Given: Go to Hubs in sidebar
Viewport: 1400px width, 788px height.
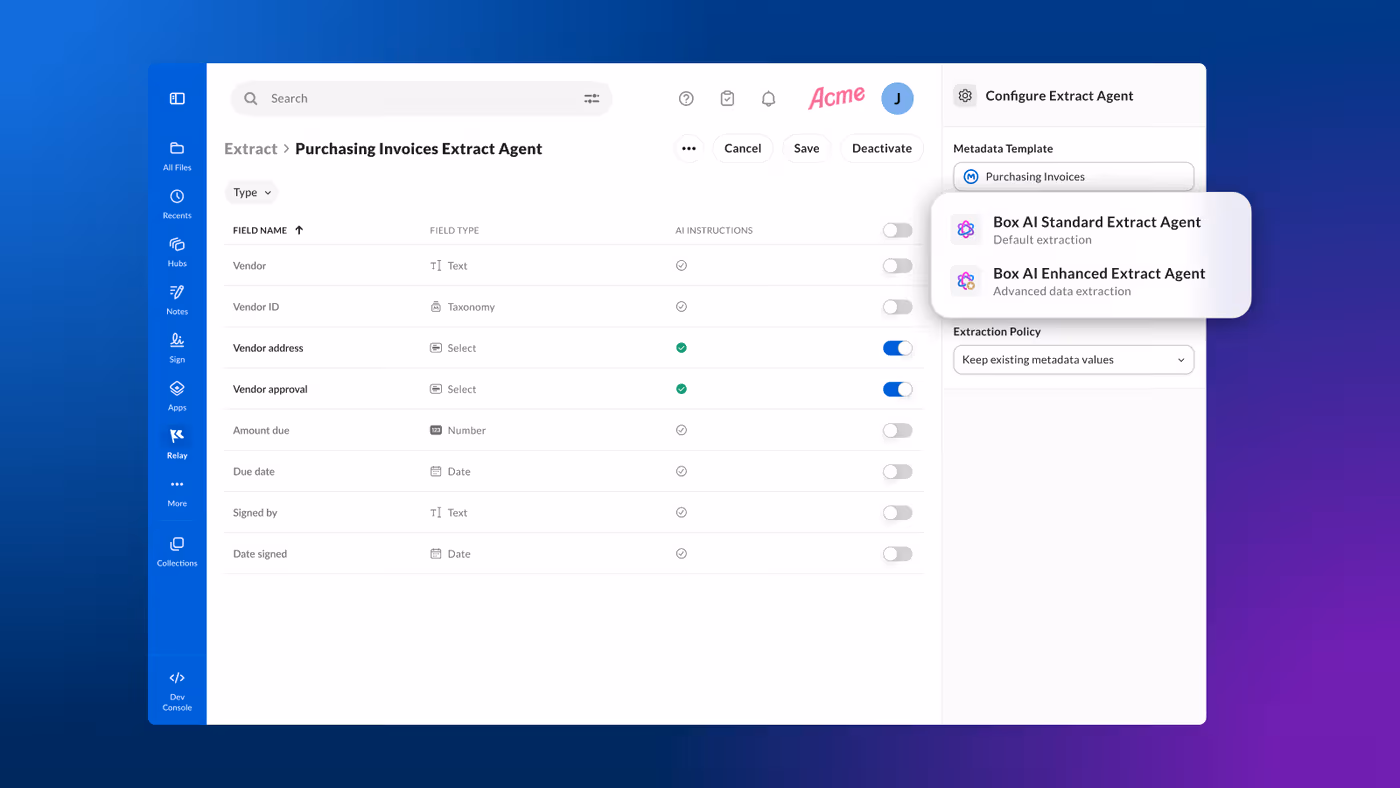Looking at the screenshot, I should 177,251.
